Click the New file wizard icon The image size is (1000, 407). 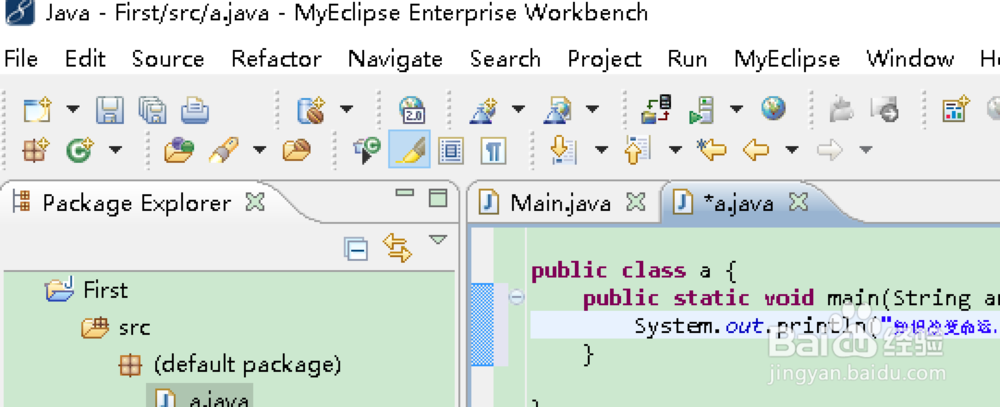click(37, 110)
